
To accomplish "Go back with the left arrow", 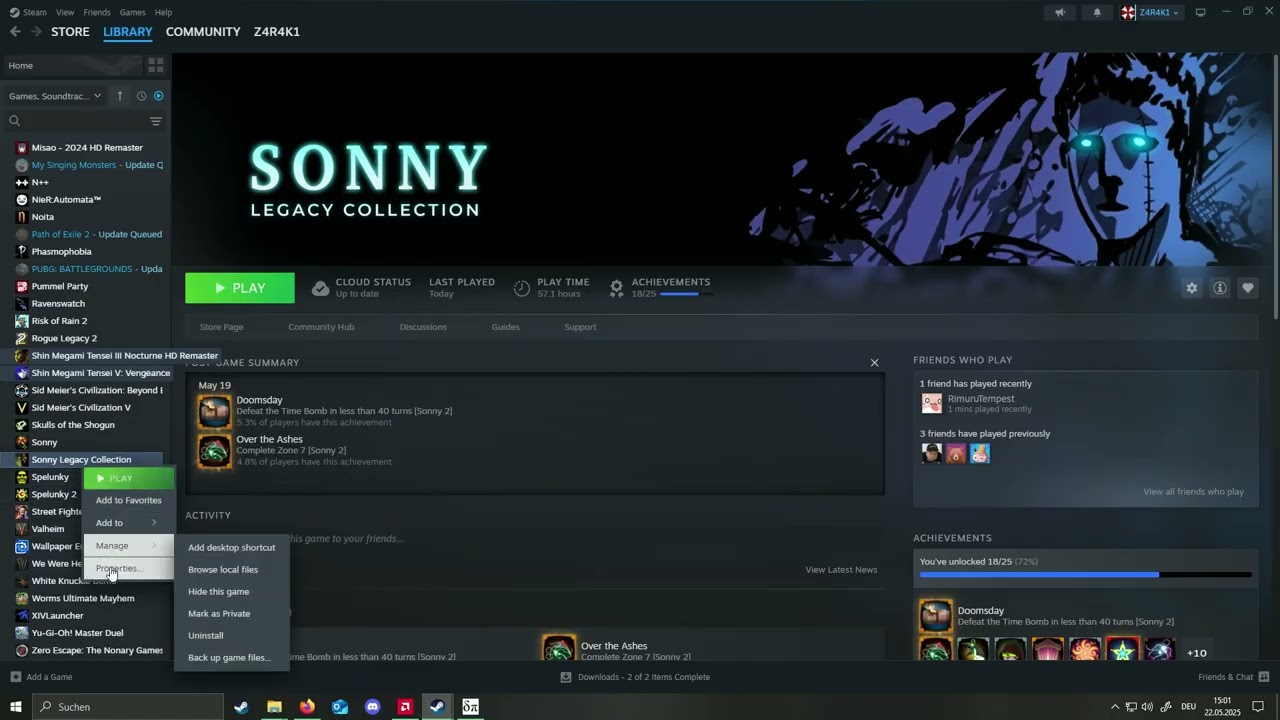I will (x=15, y=32).
